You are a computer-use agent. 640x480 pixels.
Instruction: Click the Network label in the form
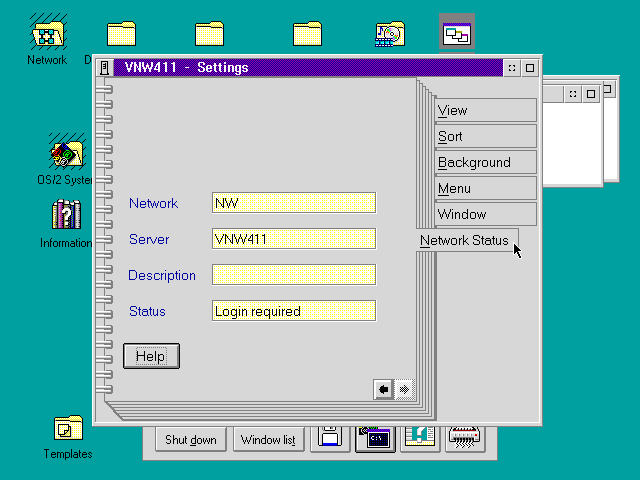(x=153, y=203)
